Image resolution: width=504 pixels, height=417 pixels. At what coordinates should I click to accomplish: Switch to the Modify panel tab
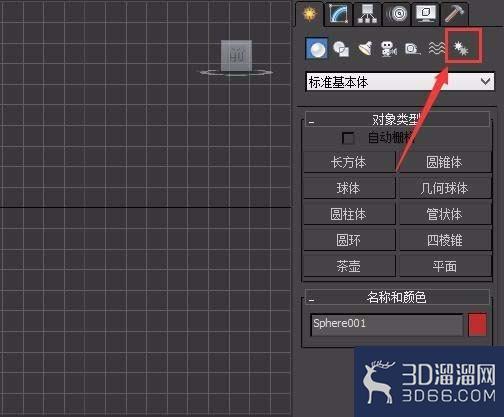pos(340,14)
